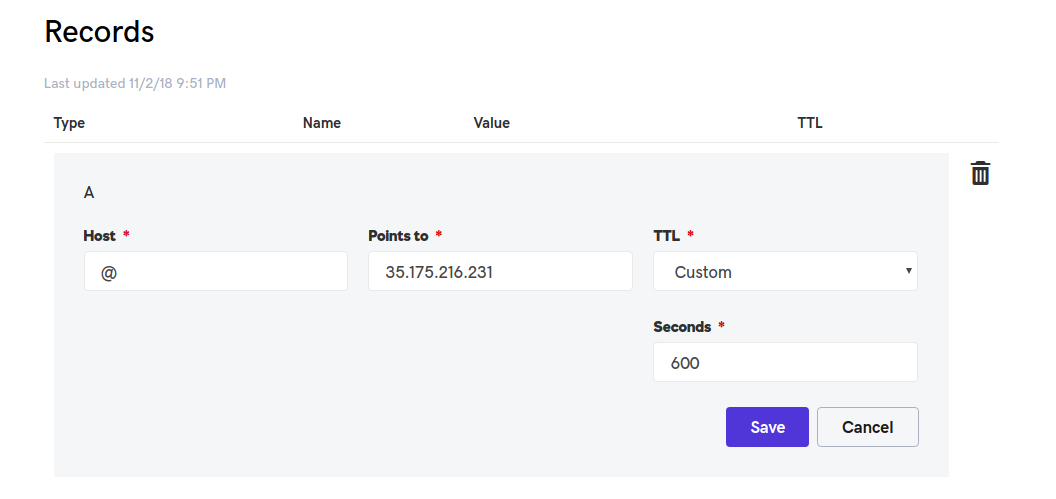This screenshot has height=499, width=1056.
Task: Click the Host field label
Action: click(100, 236)
